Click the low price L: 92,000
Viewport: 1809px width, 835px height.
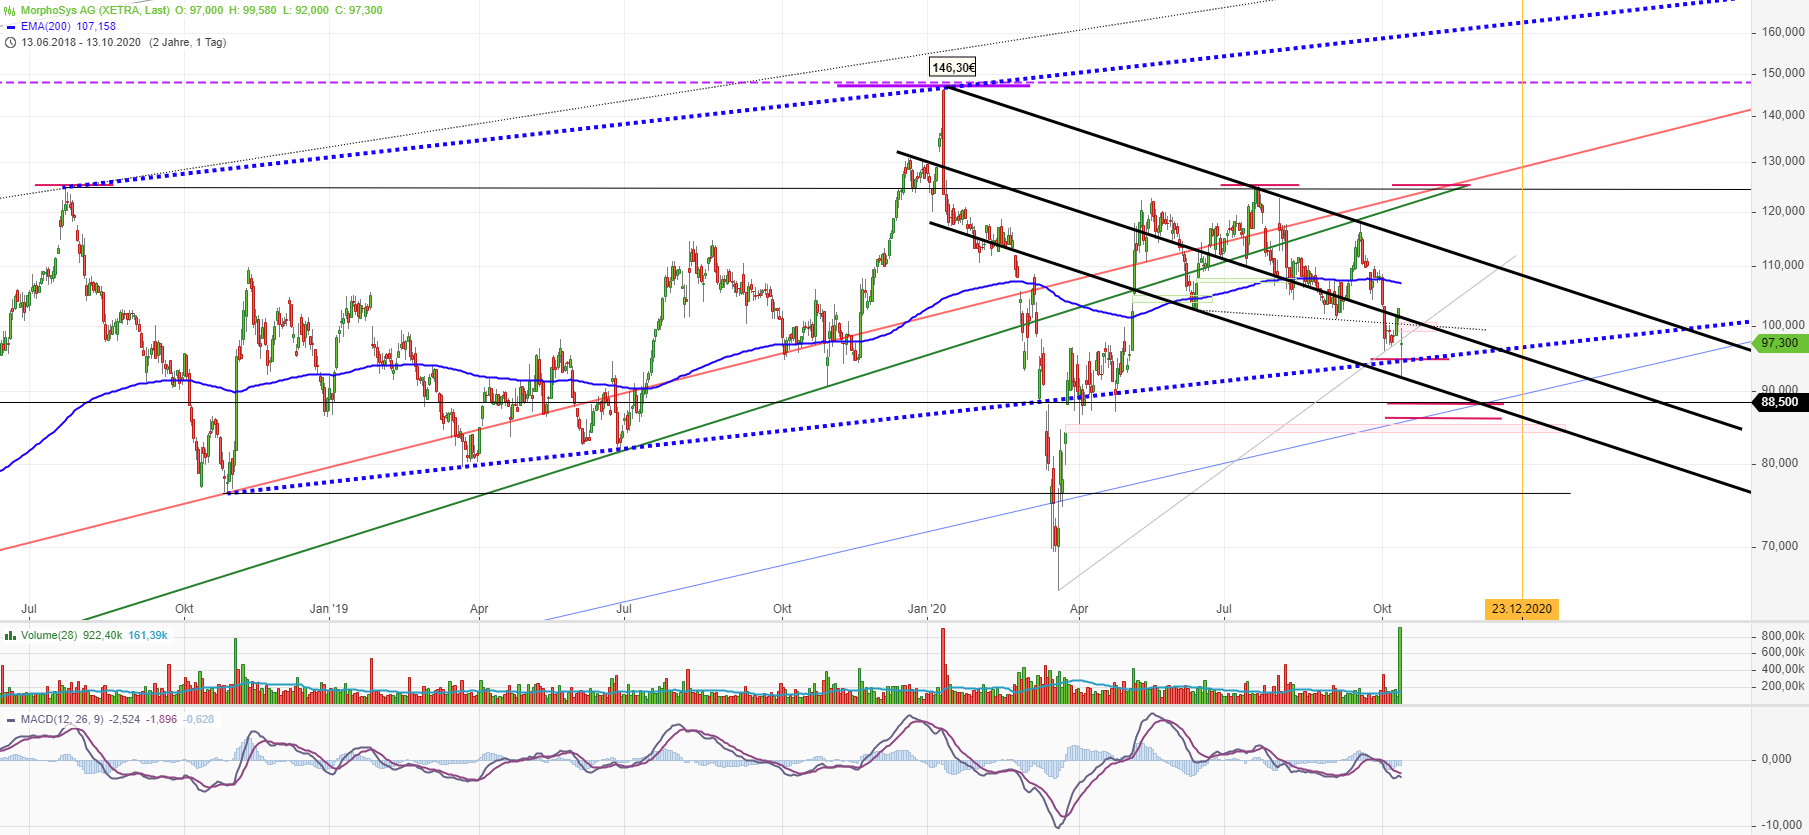306,10
